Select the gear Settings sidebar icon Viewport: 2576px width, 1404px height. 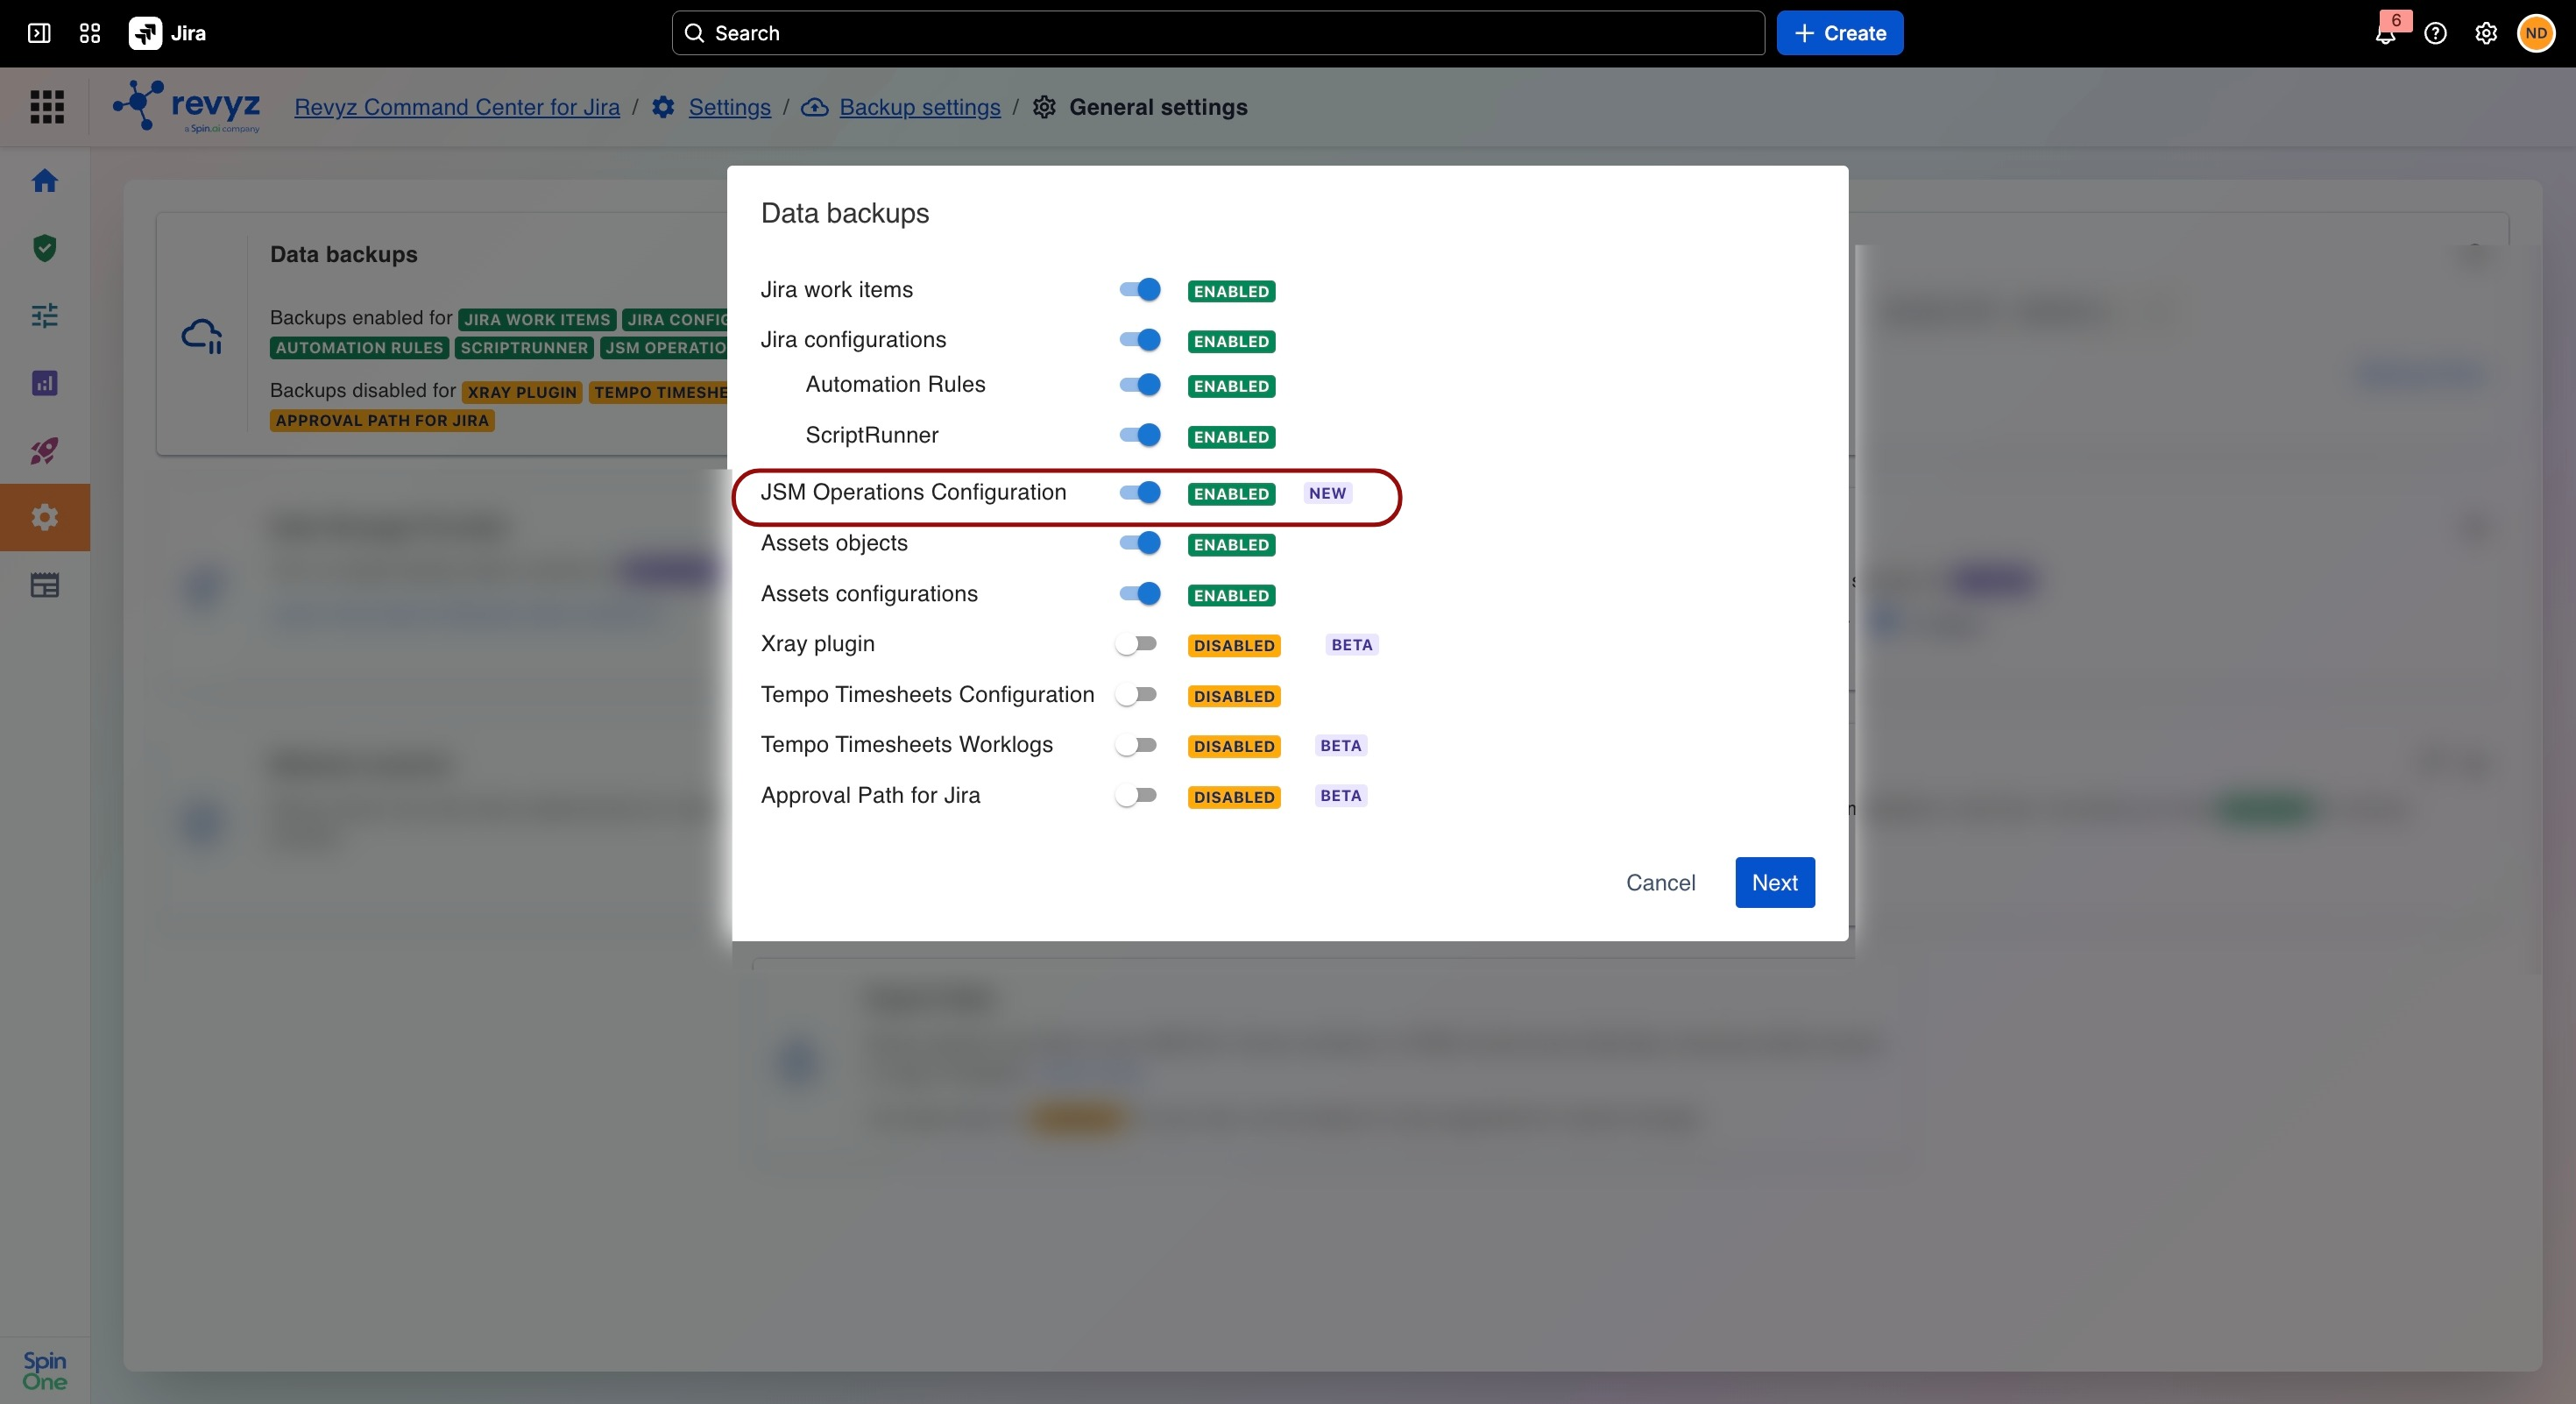(45, 518)
